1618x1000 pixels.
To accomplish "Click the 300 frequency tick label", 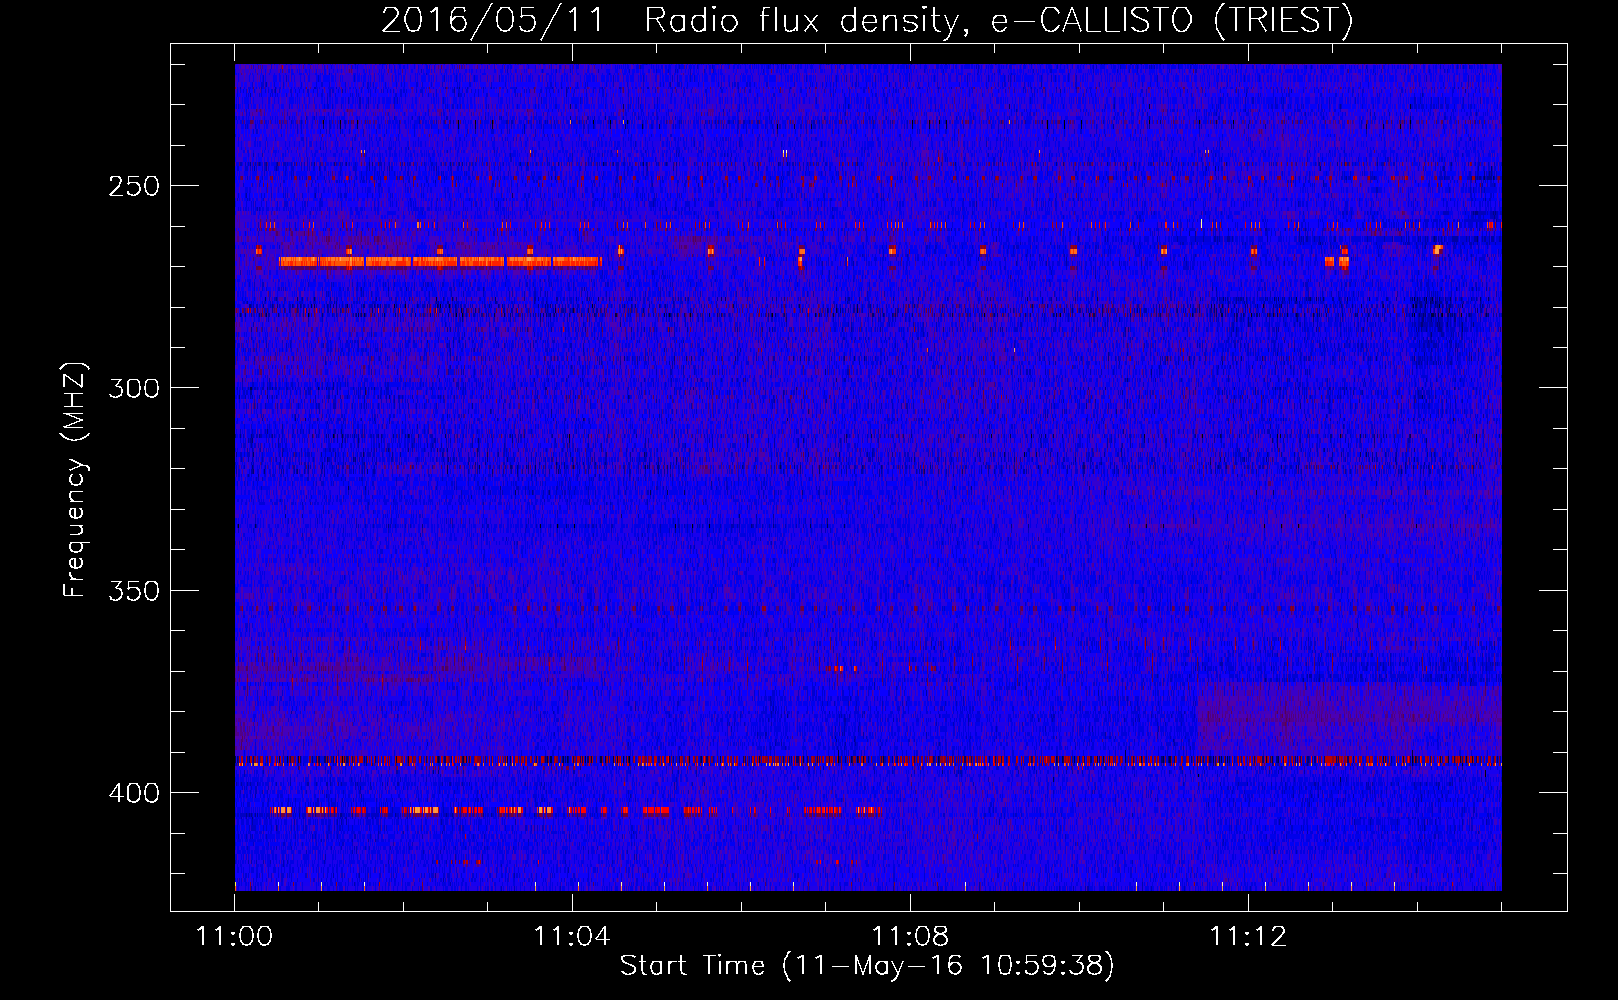I will (134, 388).
